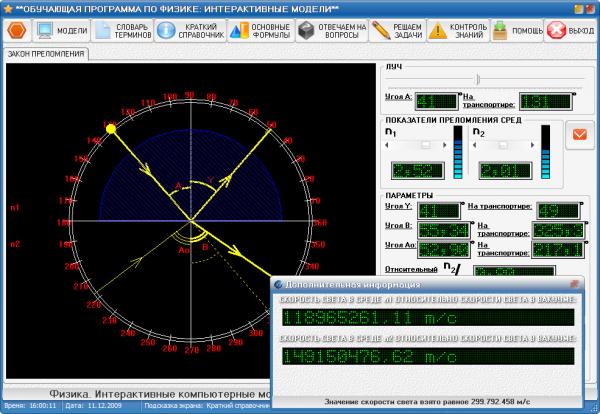Viewport: 600px width, 414px height.
Task: Click the red angle A marker
Action: 178,186
